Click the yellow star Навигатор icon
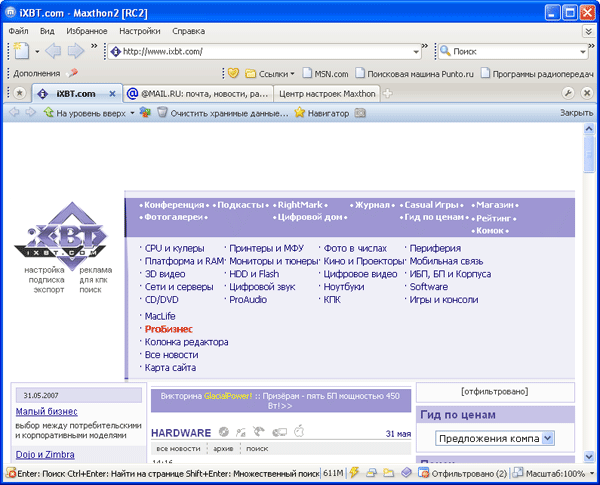 300,112
